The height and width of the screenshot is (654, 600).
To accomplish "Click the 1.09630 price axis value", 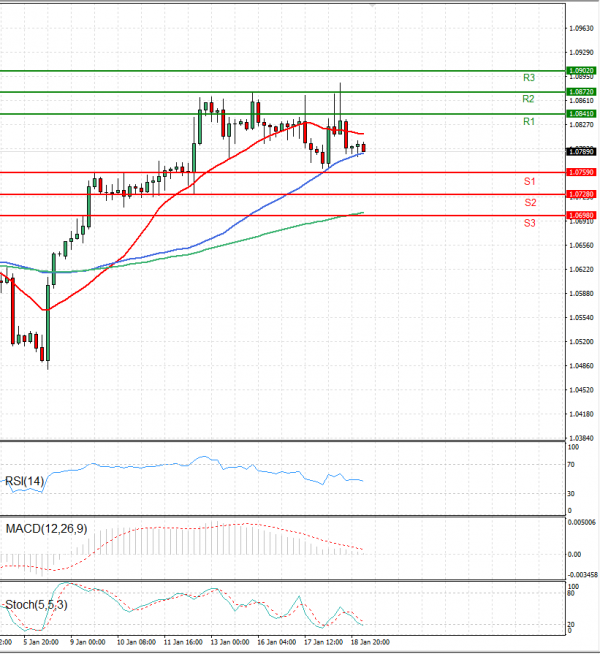I will tap(582, 28).
